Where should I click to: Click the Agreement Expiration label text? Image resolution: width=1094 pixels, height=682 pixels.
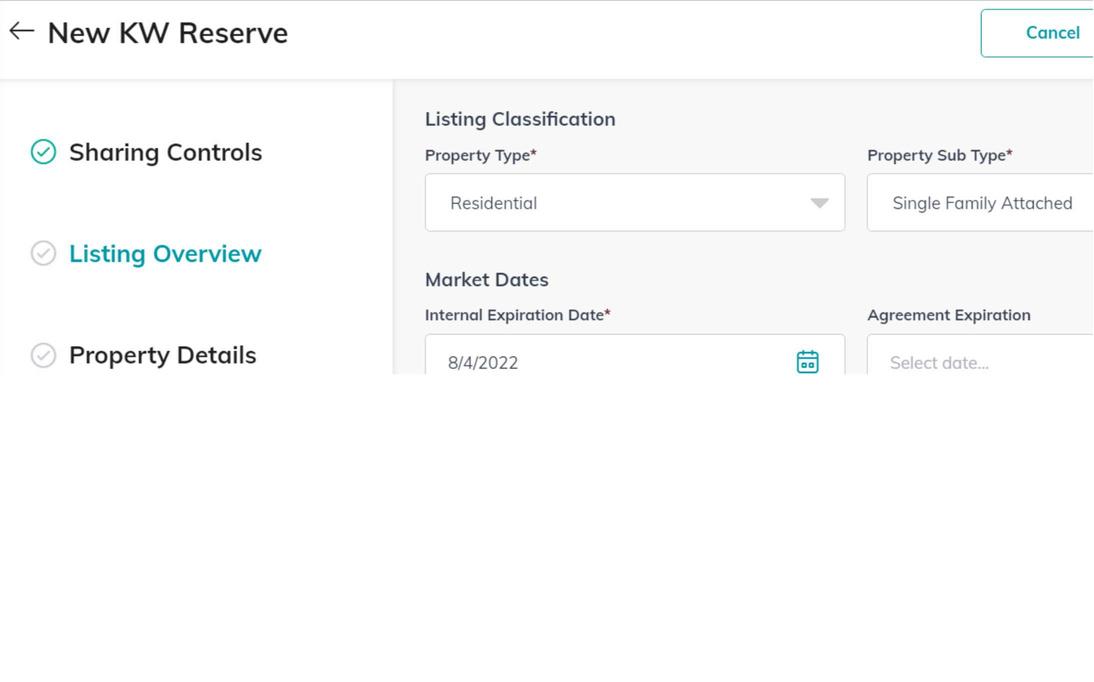tap(948, 315)
